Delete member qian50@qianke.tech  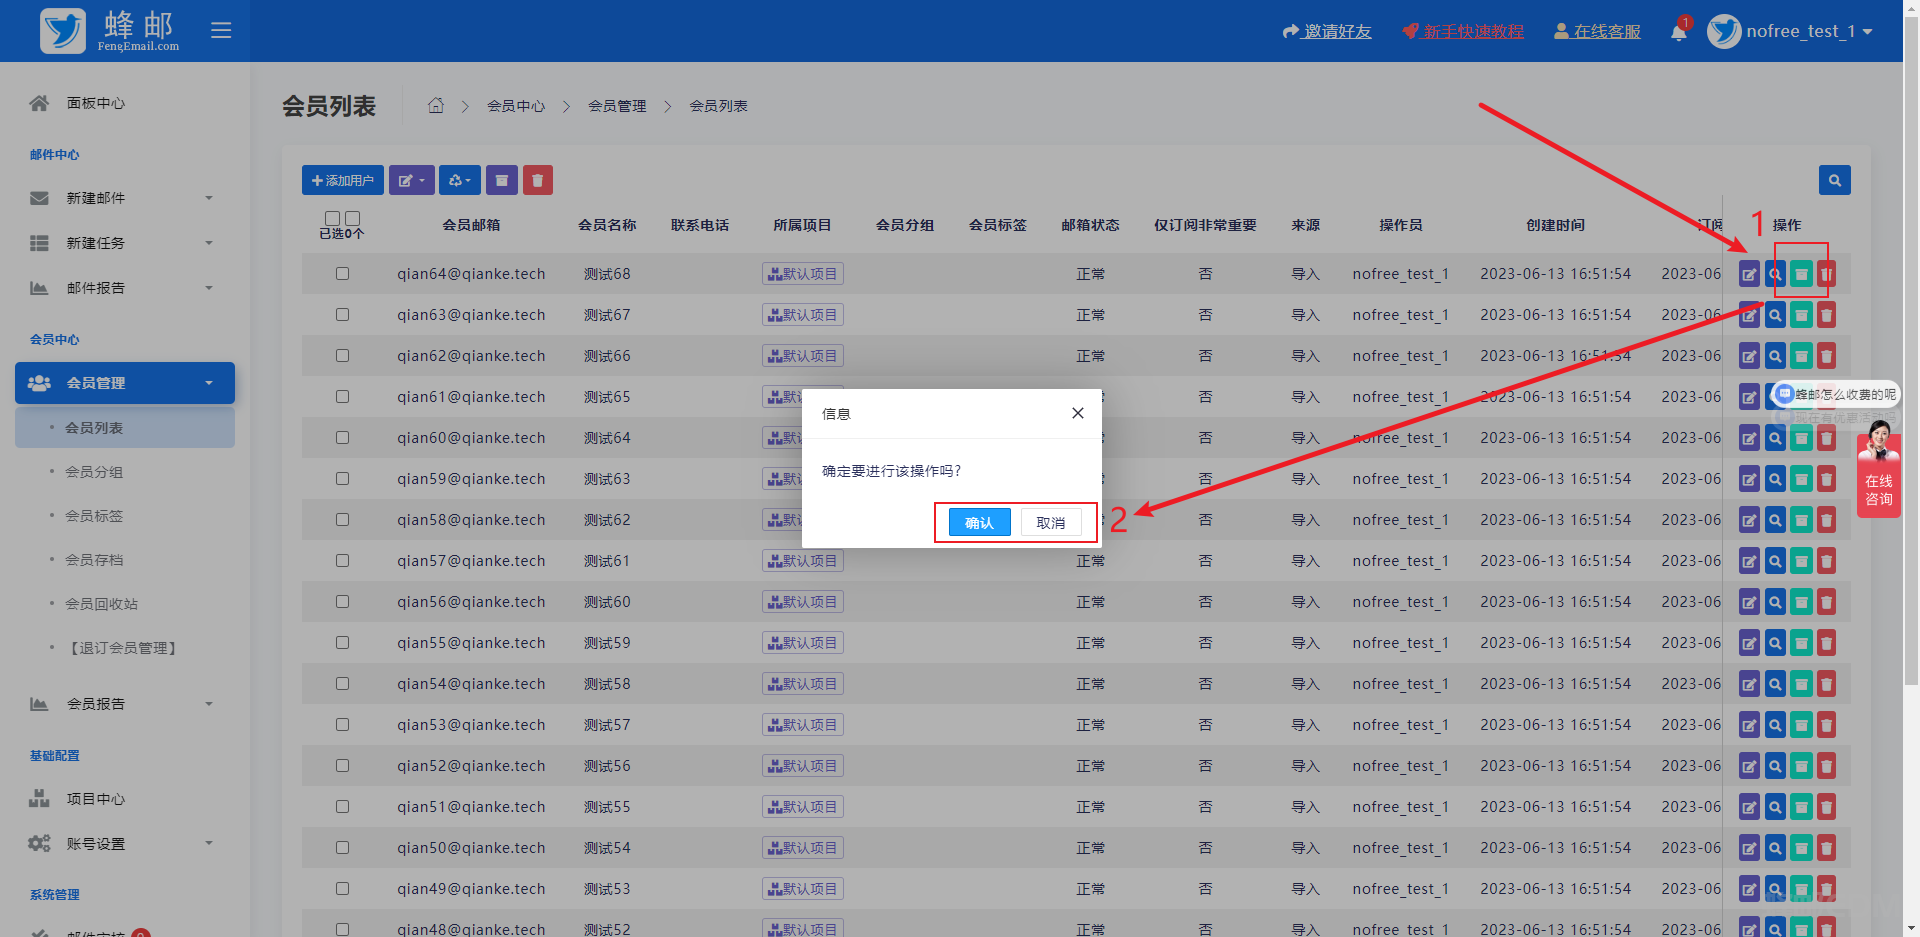pos(1826,848)
